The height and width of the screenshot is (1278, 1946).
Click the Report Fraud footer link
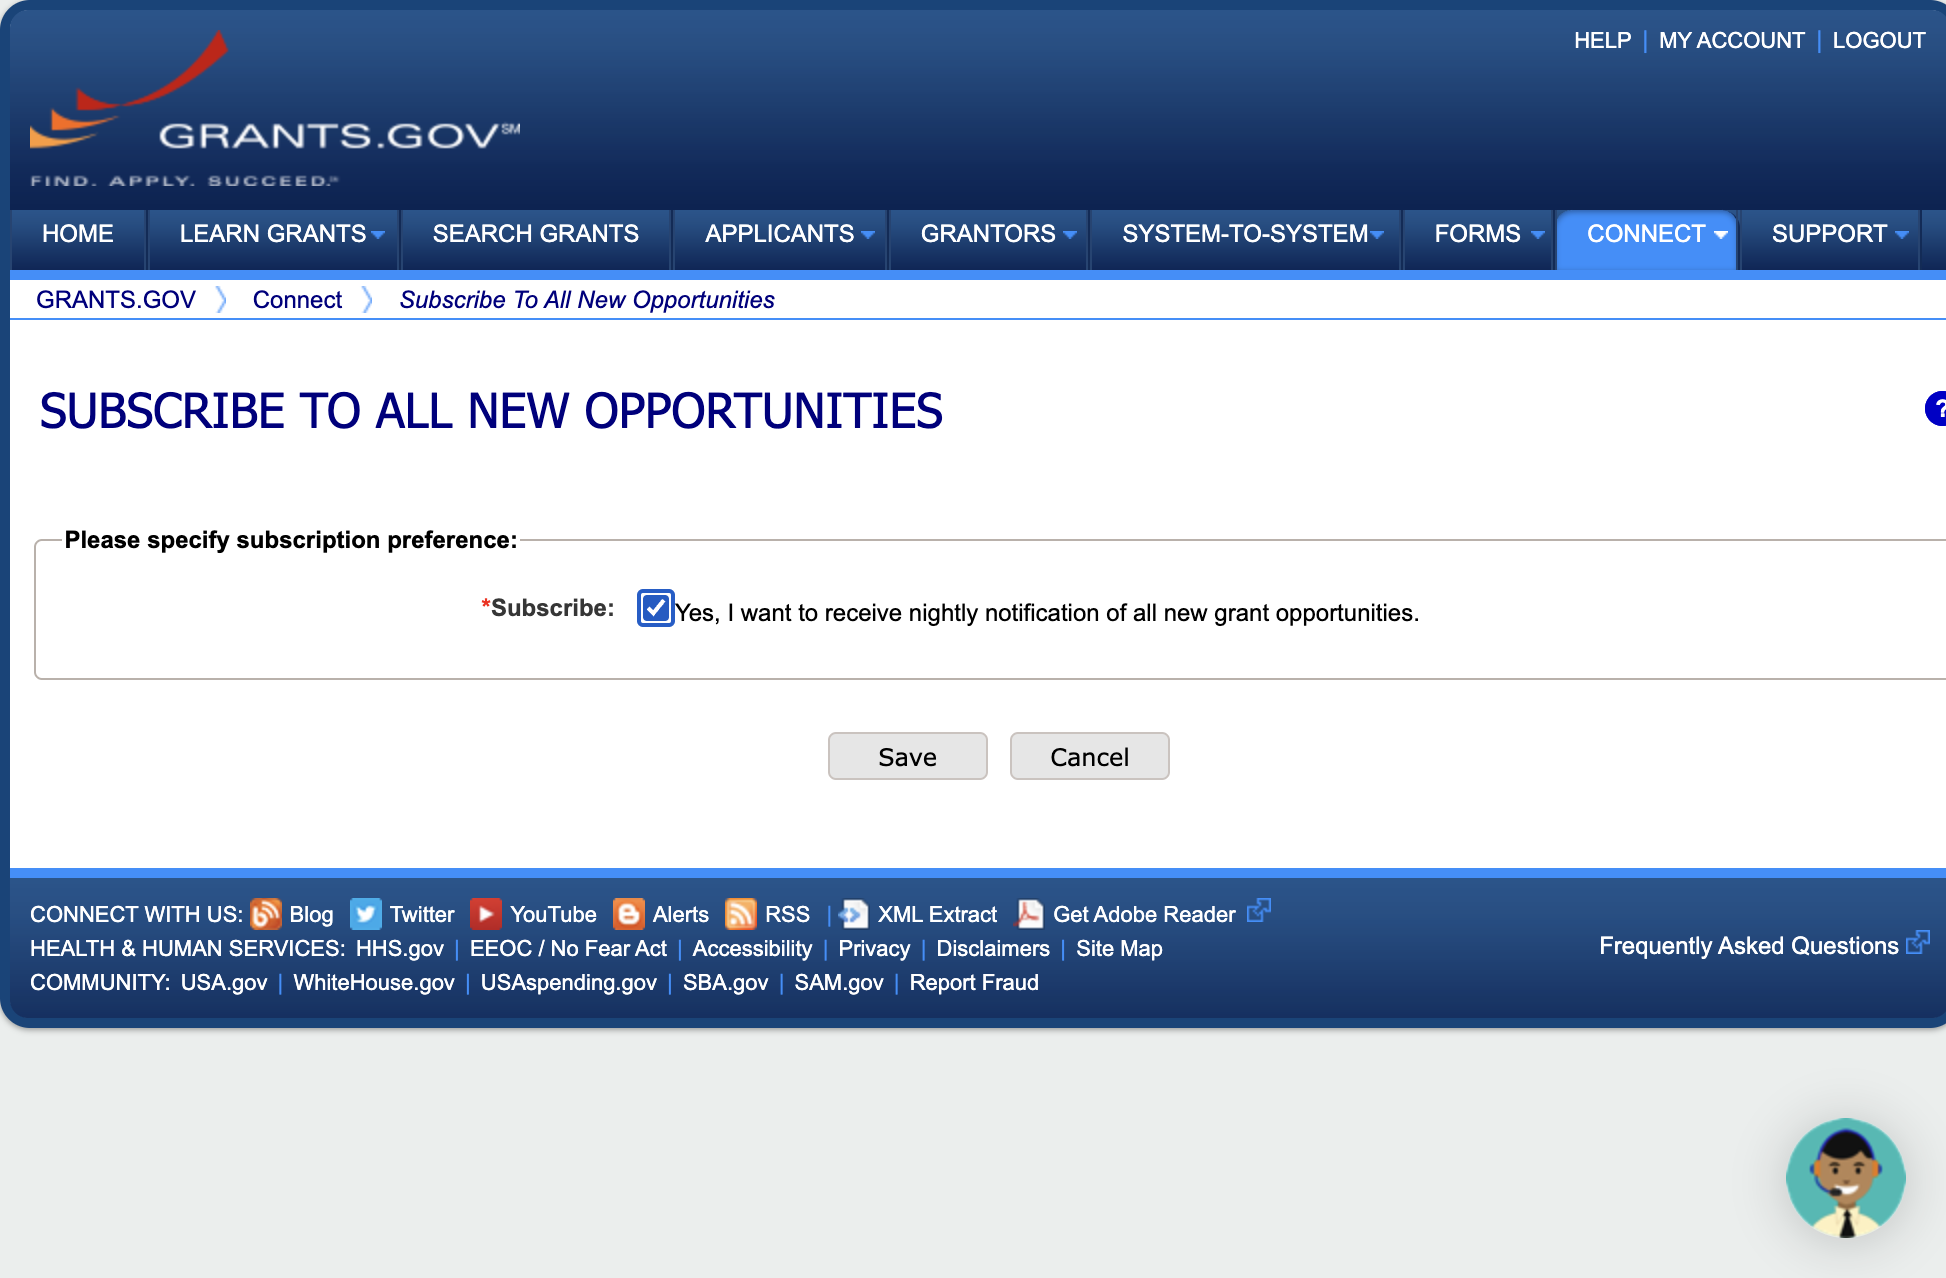(974, 982)
